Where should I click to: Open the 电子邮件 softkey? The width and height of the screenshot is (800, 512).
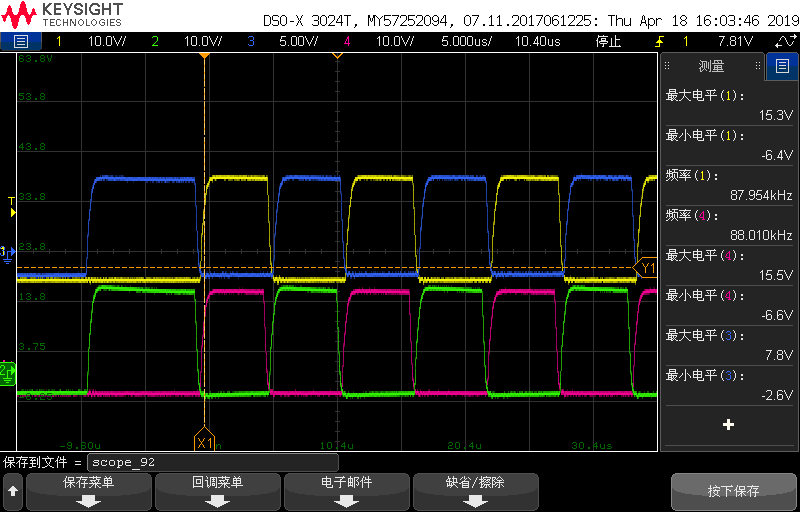click(347, 491)
